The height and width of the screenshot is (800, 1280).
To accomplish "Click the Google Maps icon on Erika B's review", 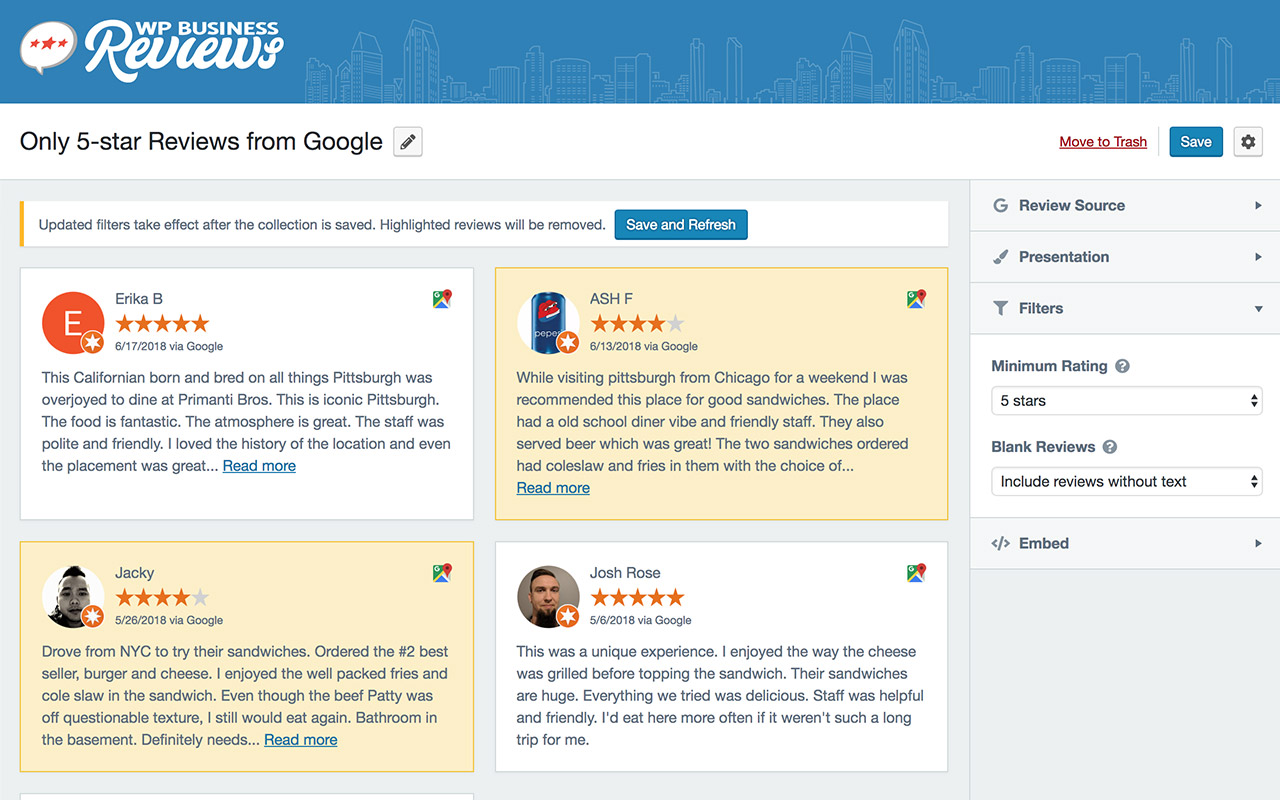I will (x=442, y=299).
